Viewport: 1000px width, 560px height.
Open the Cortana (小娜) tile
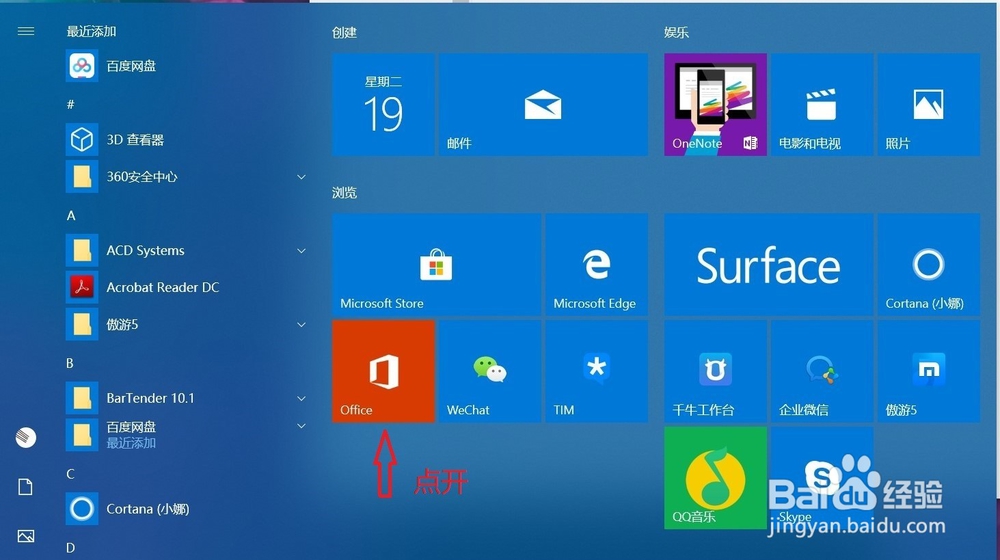[929, 265]
